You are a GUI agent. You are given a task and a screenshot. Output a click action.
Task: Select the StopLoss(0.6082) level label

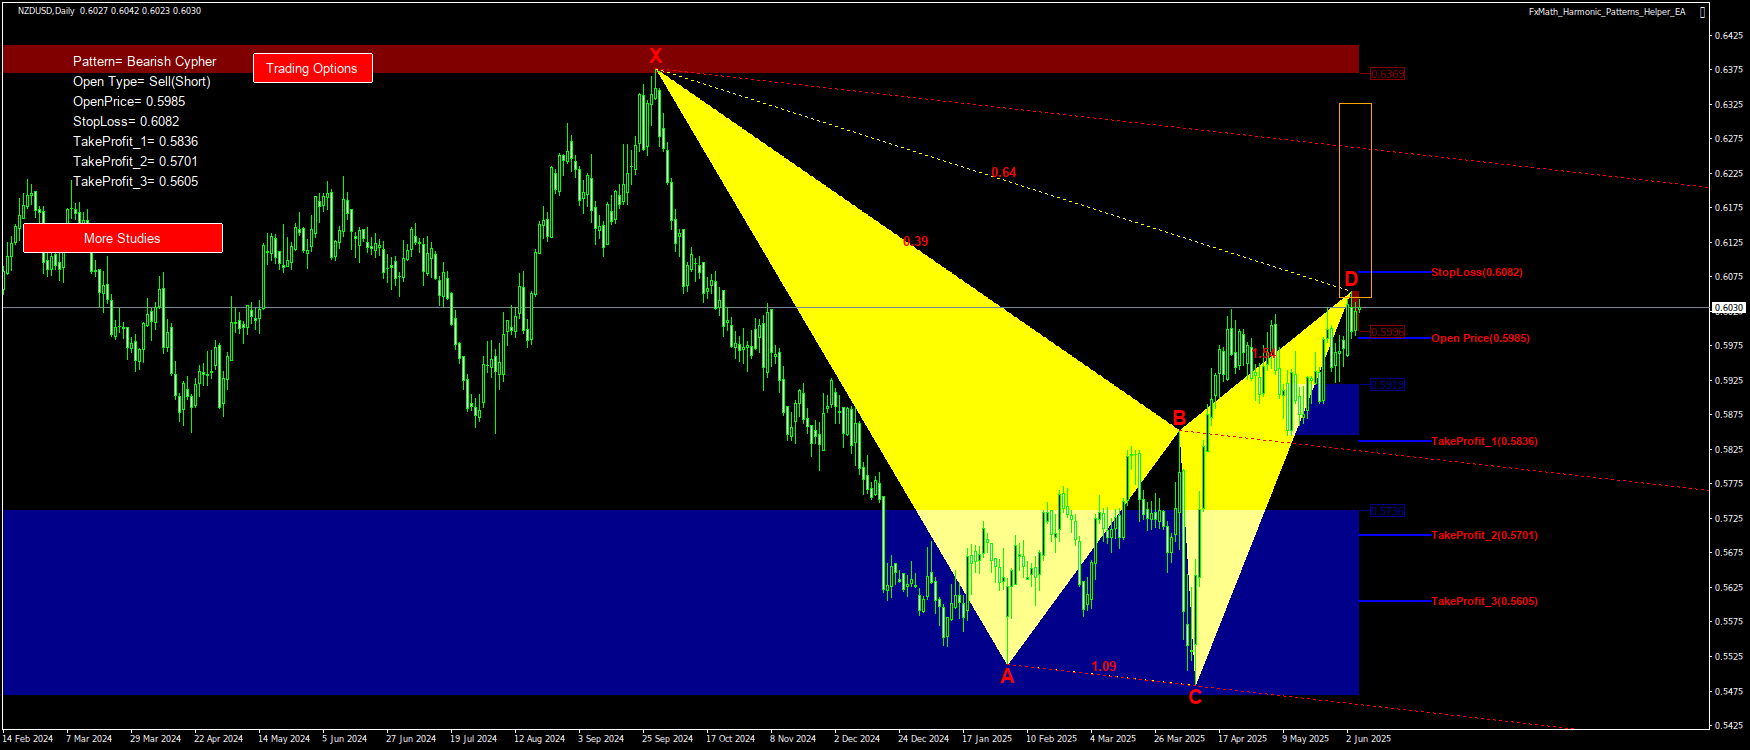pos(1476,272)
